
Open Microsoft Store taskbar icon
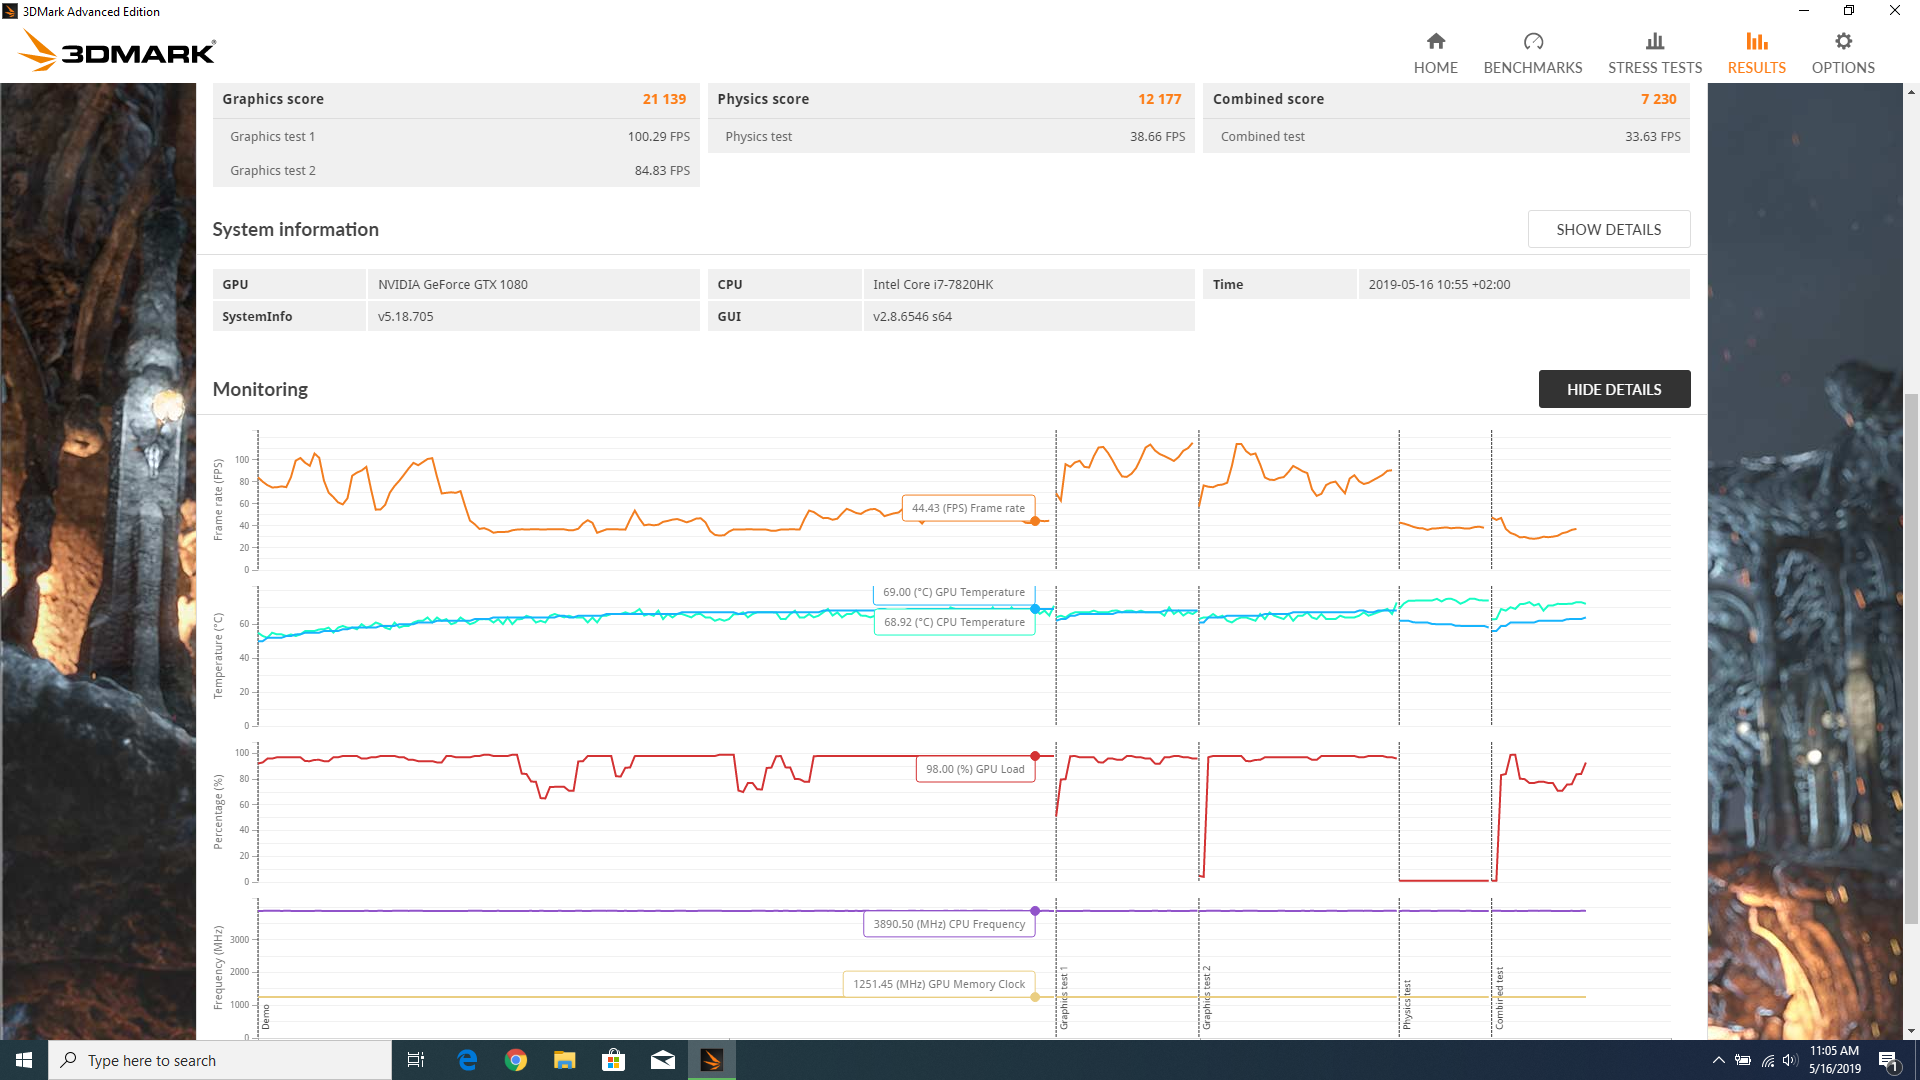[x=614, y=1060]
